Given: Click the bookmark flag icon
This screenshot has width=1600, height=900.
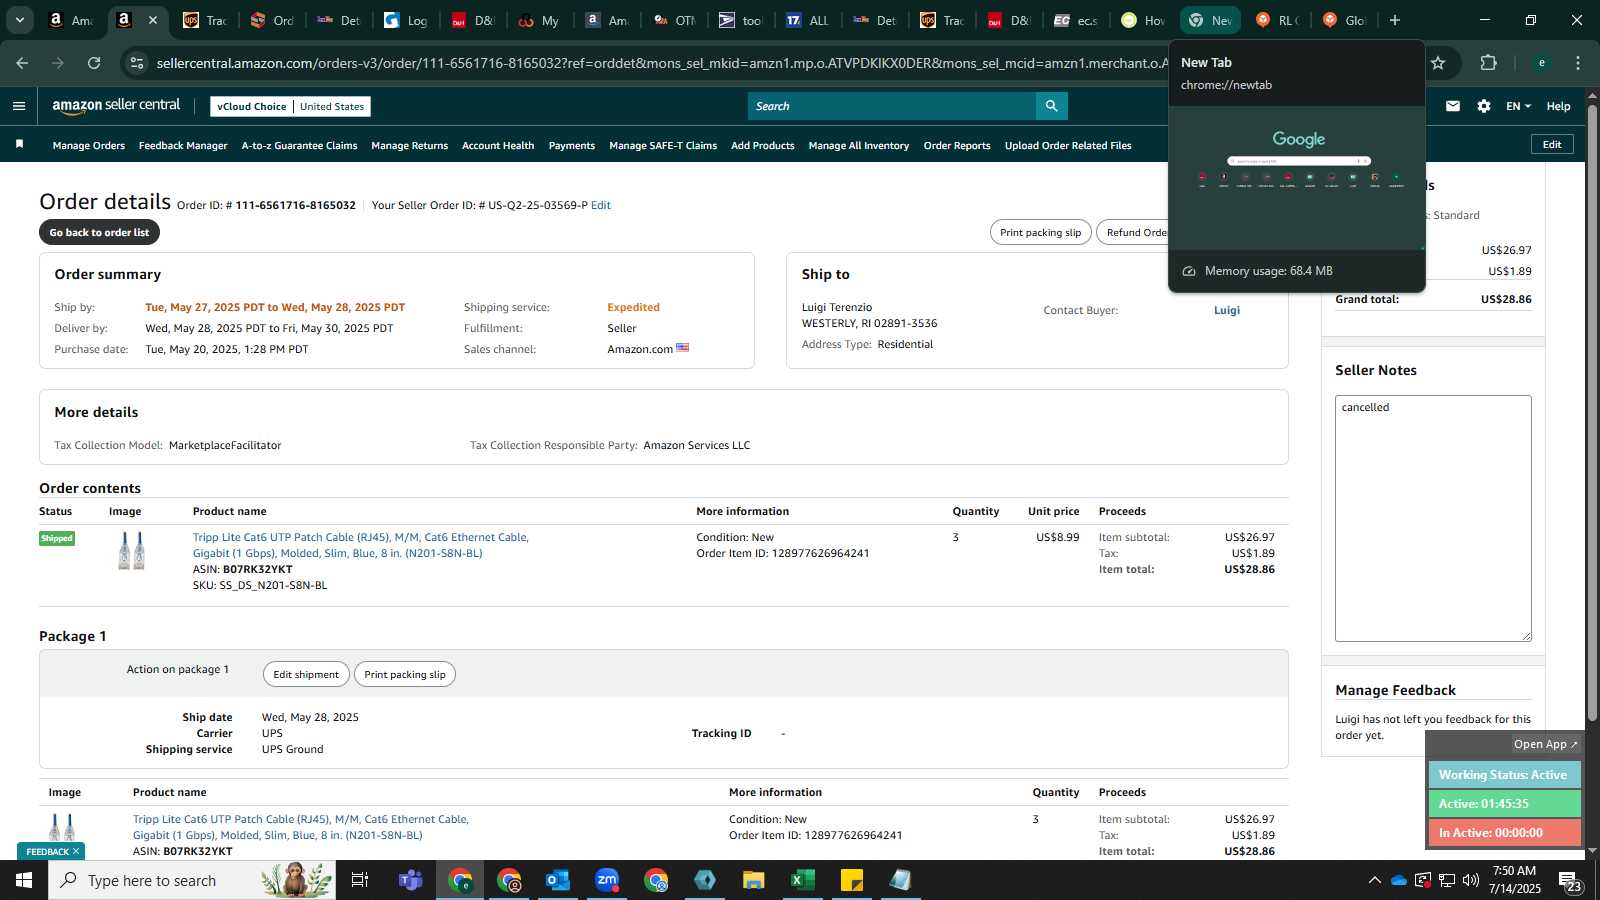Looking at the screenshot, I should point(19,145).
